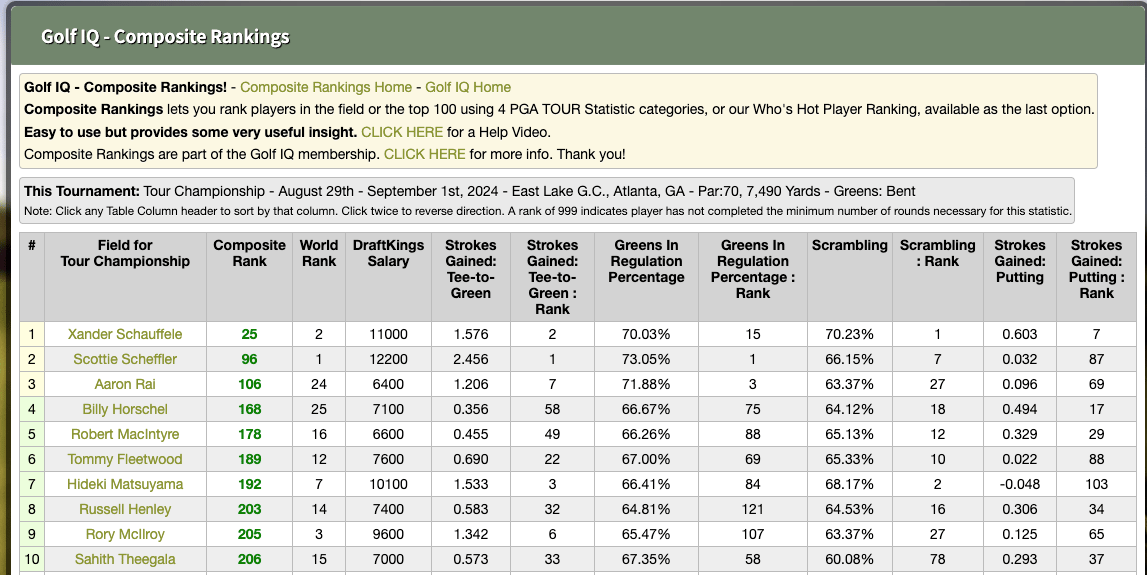Image resolution: width=1147 pixels, height=575 pixels.
Task: Open Scottie Scheffler player link
Action: pos(125,359)
